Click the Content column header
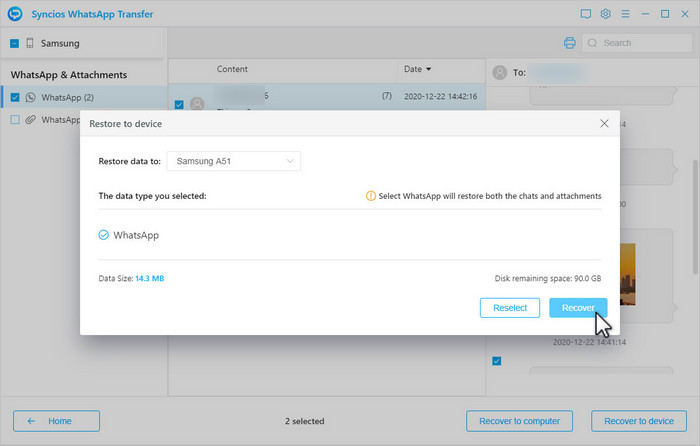700x446 pixels. point(232,69)
